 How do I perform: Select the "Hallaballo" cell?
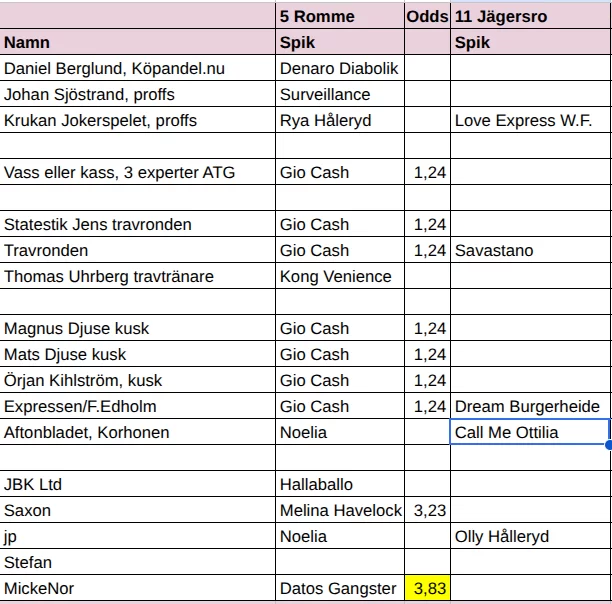coord(339,485)
